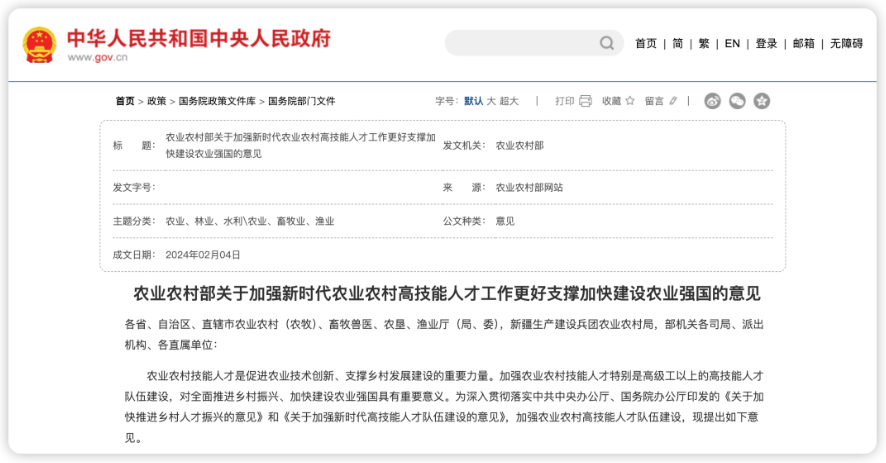Click the pencil comment icon
The height and width of the screenshot is (463, 886).
(674, 101)
